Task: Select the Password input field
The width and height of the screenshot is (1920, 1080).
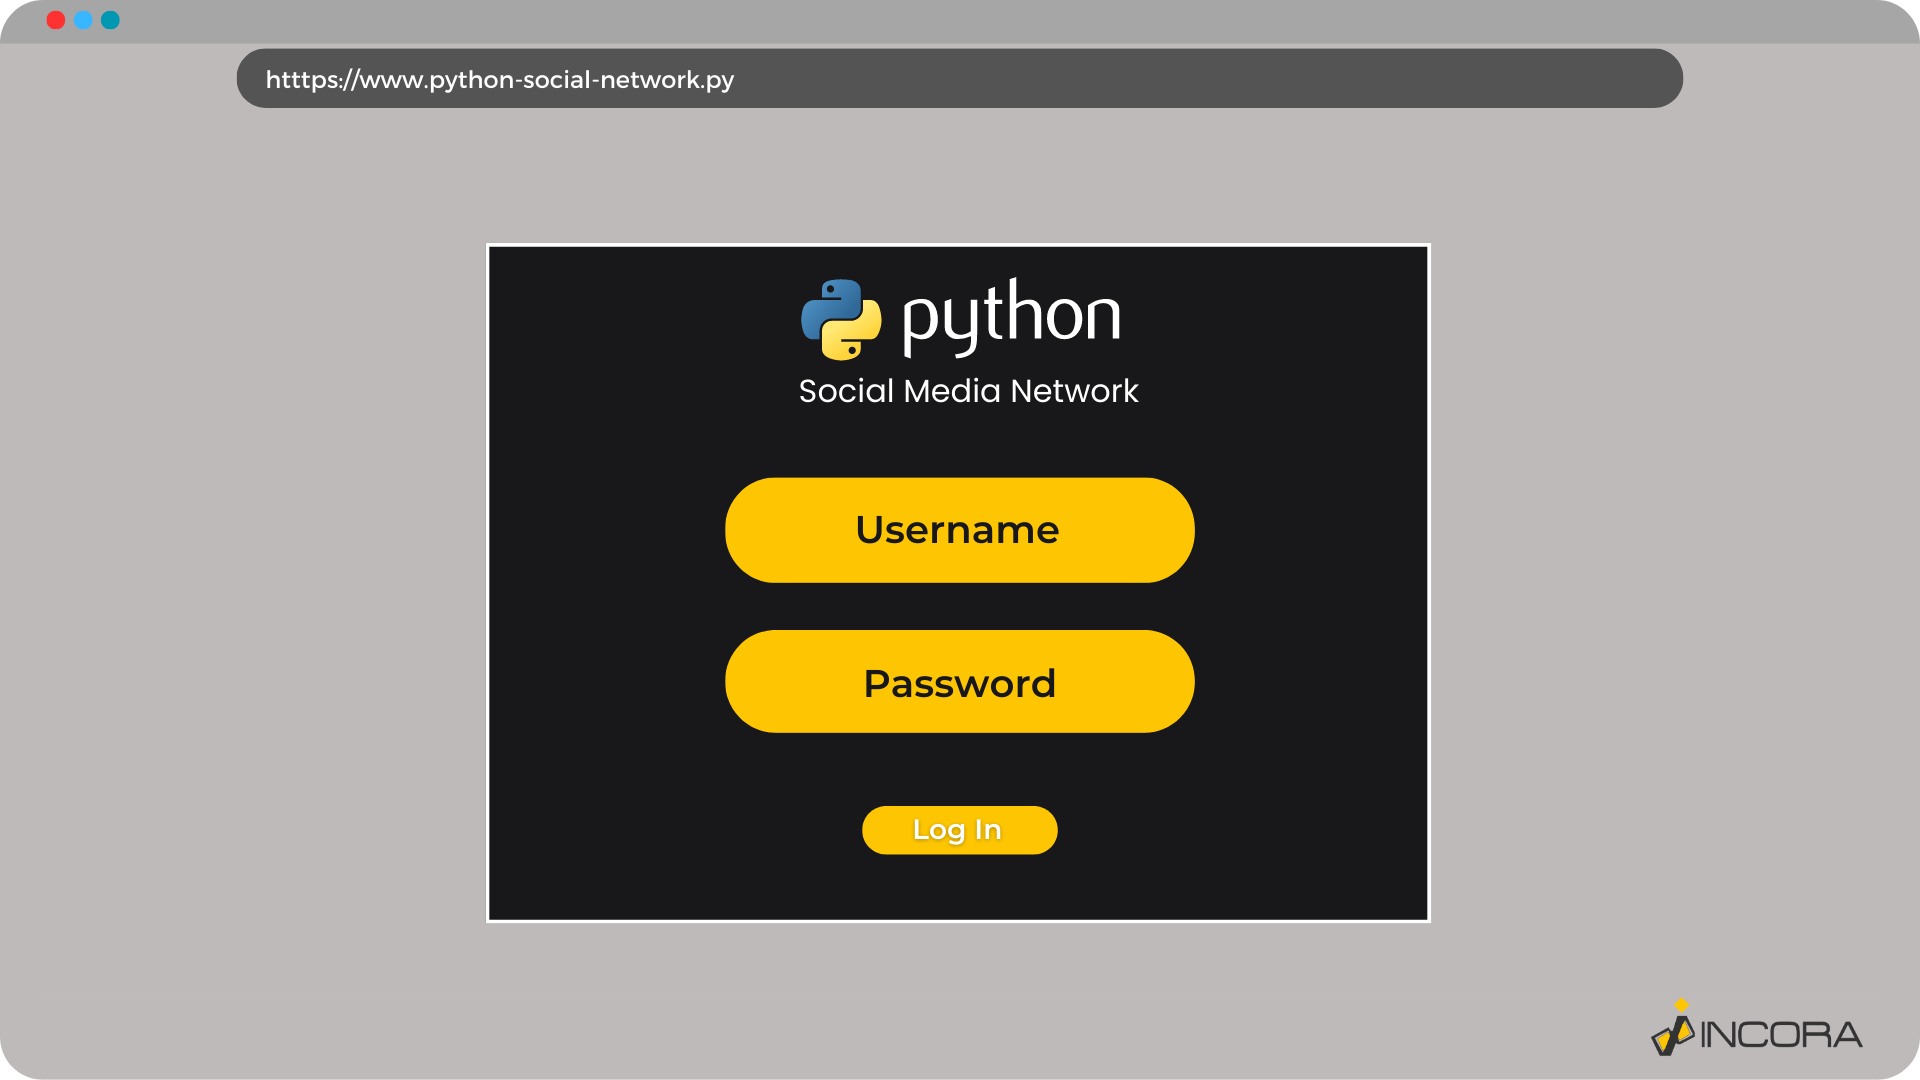Action: point(960,682)
